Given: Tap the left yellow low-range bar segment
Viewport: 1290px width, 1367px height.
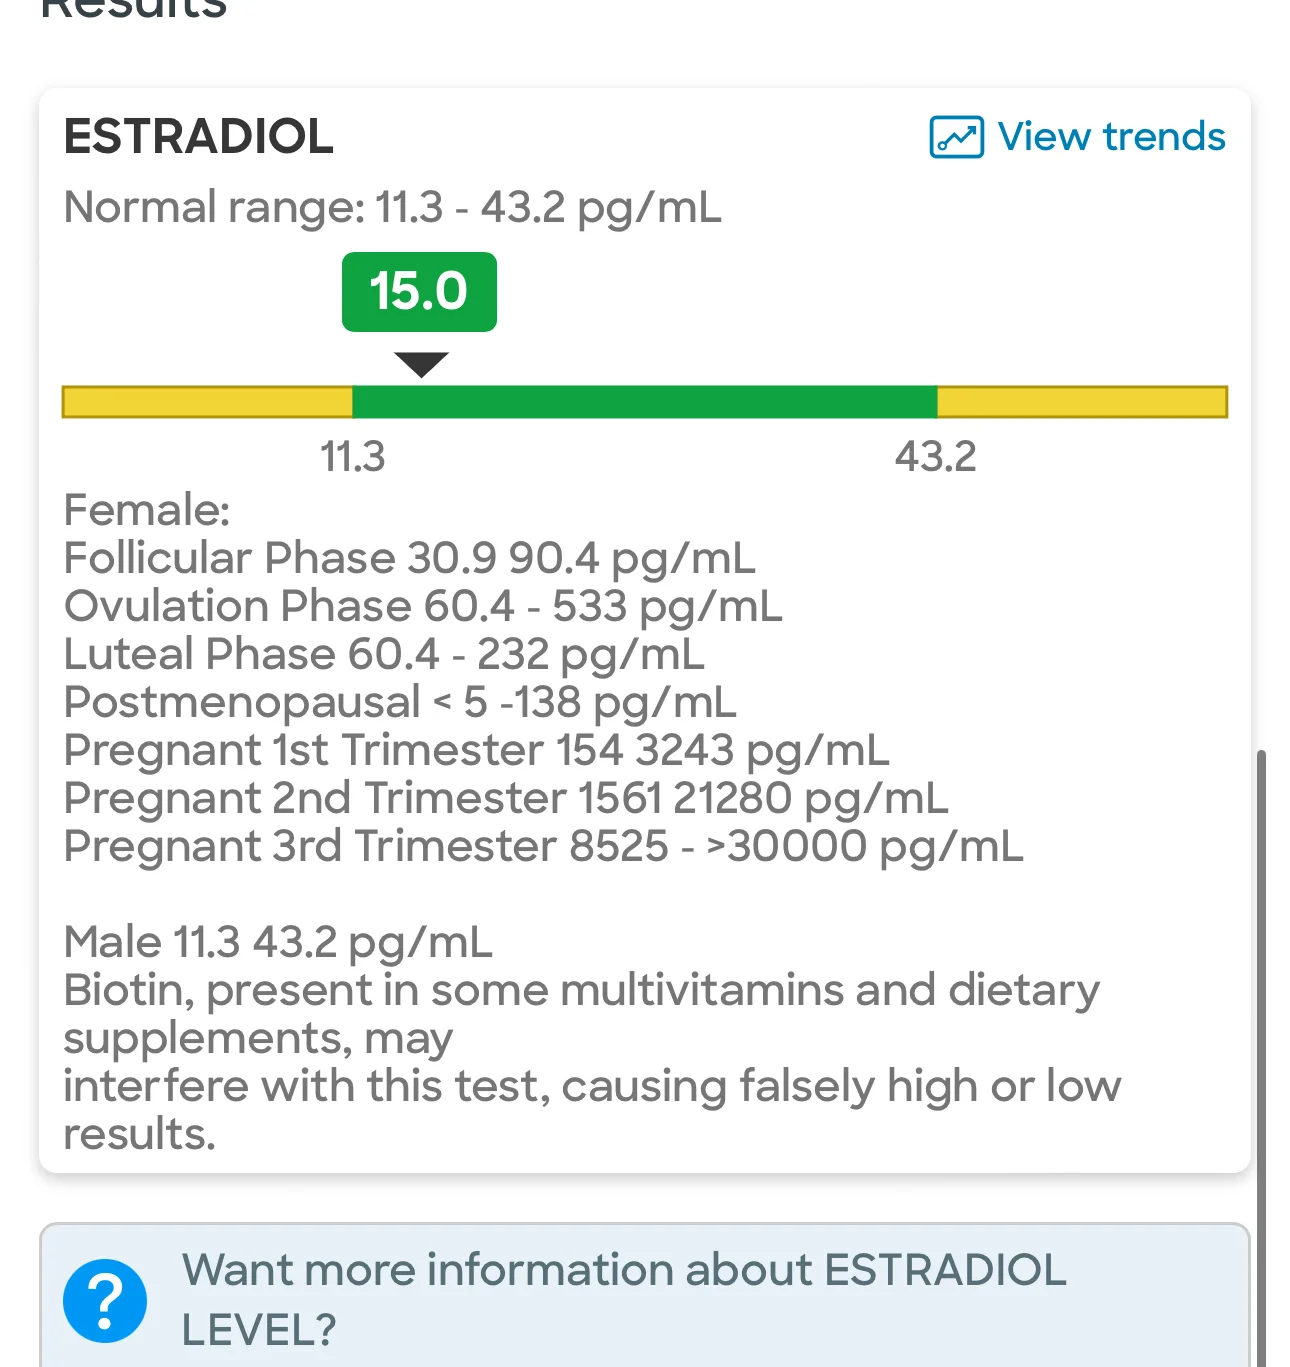Looking at the screenshot, I should pyautogui.click(x=208, y=402).
